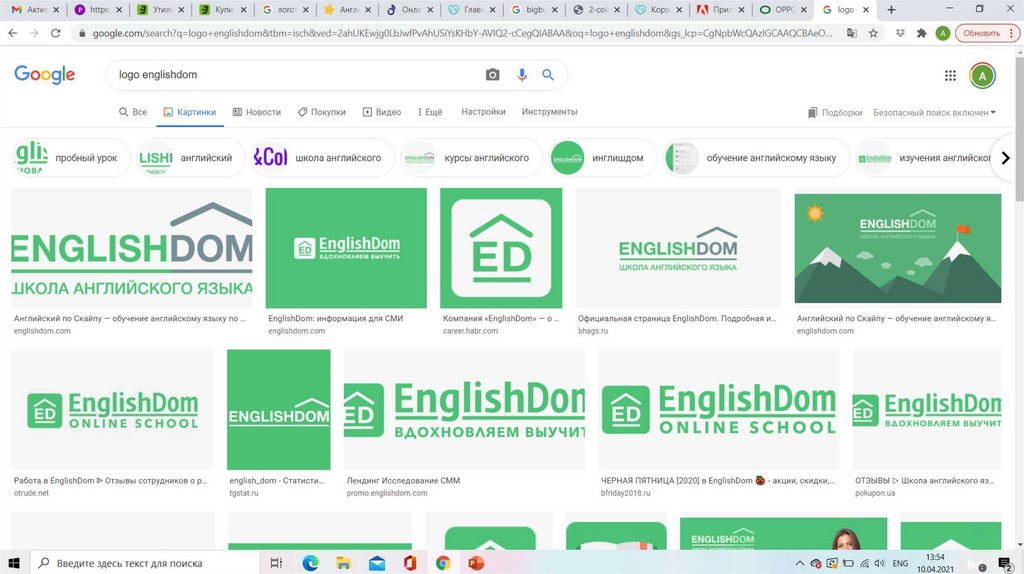
Task: Bookmark this page with the star icon
Action: tap(873, 33)
